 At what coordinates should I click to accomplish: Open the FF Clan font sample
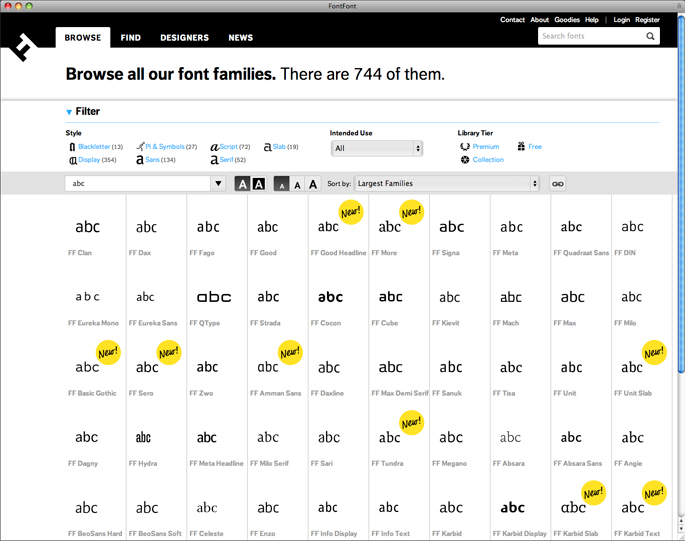87,227
